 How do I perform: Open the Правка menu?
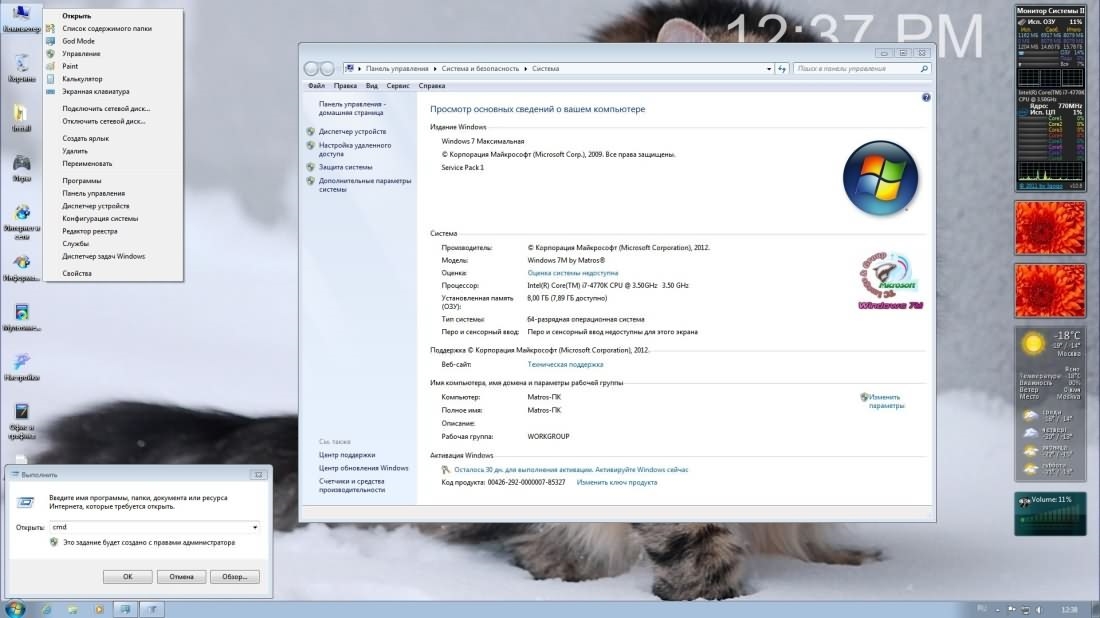[345, 86]
